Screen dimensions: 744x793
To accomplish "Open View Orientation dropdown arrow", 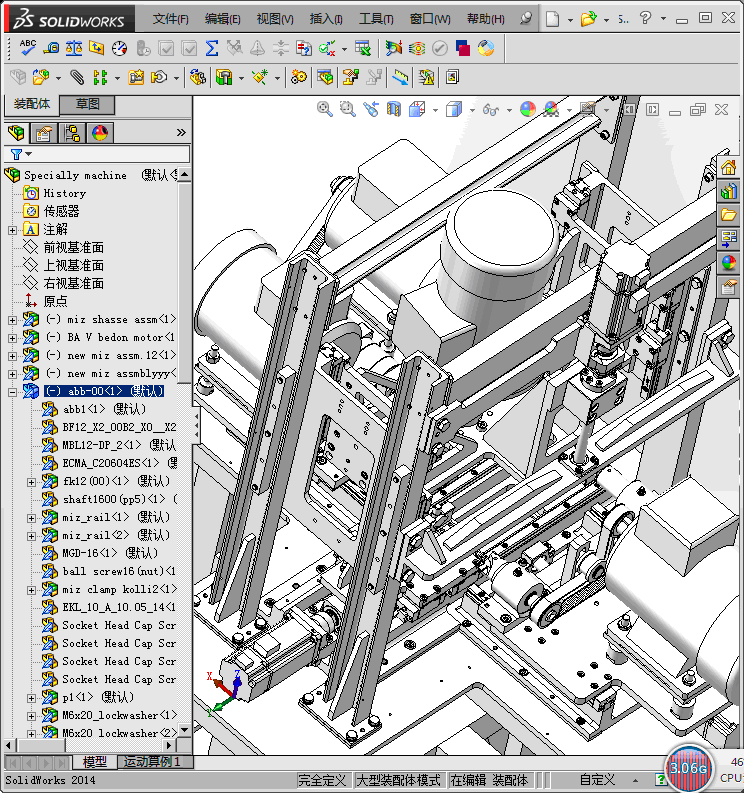I will click(435, 110).
